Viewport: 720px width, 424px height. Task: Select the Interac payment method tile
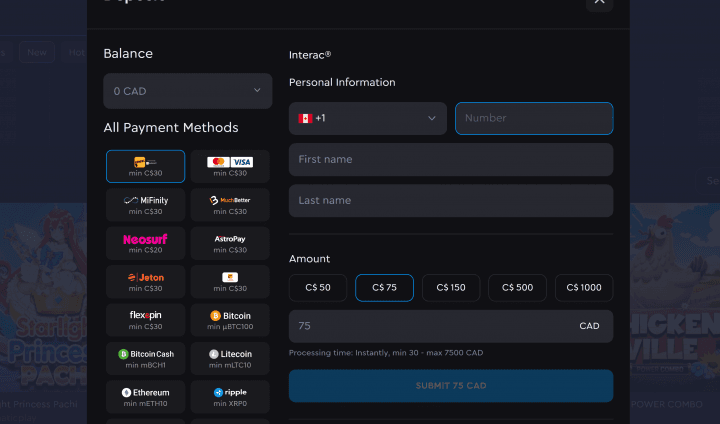(145, 166)
